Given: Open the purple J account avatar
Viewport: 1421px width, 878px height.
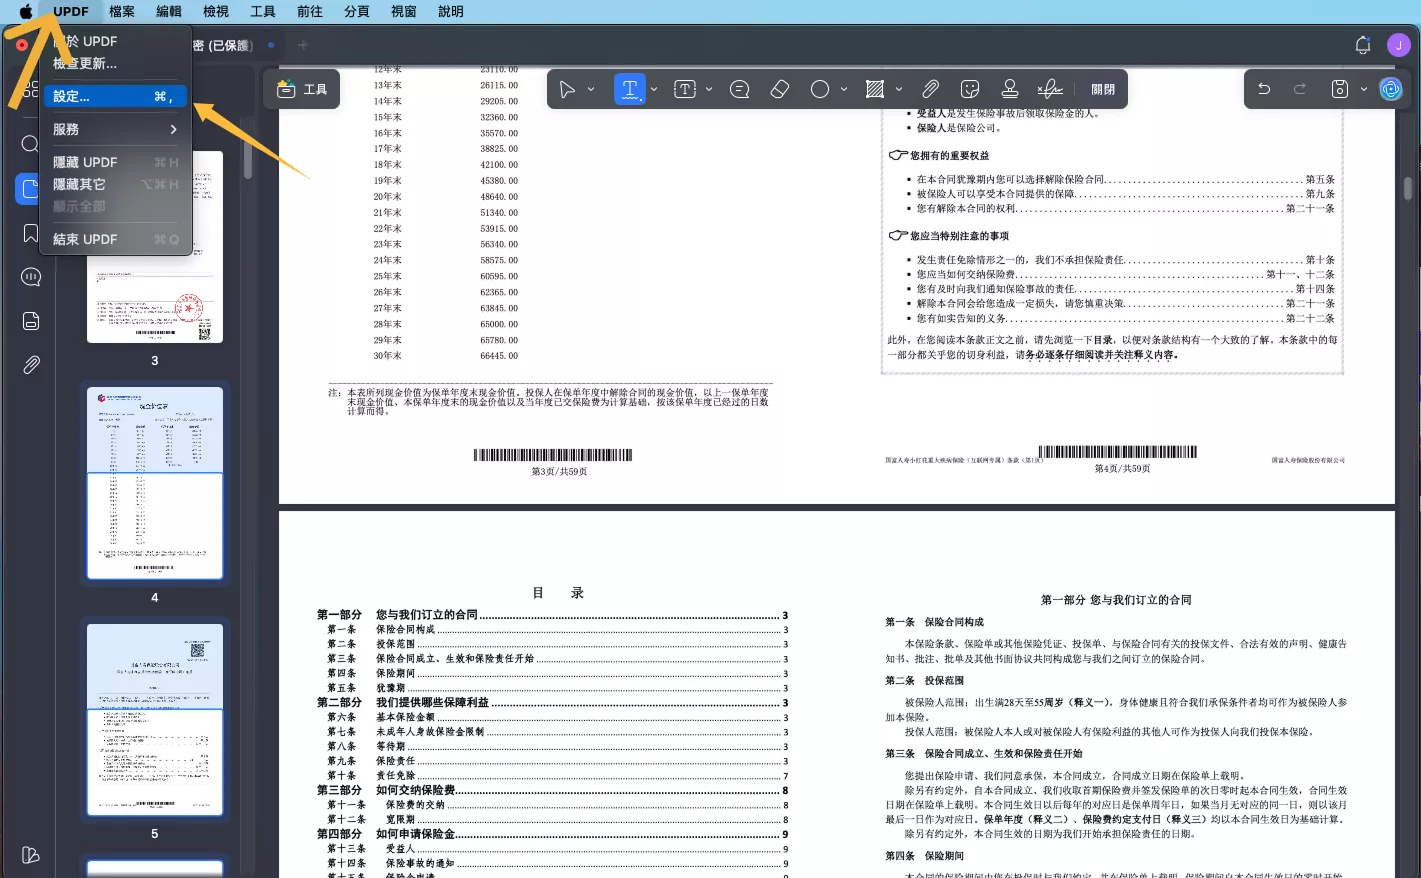Looking at the screenshot, I should 1398,45.
